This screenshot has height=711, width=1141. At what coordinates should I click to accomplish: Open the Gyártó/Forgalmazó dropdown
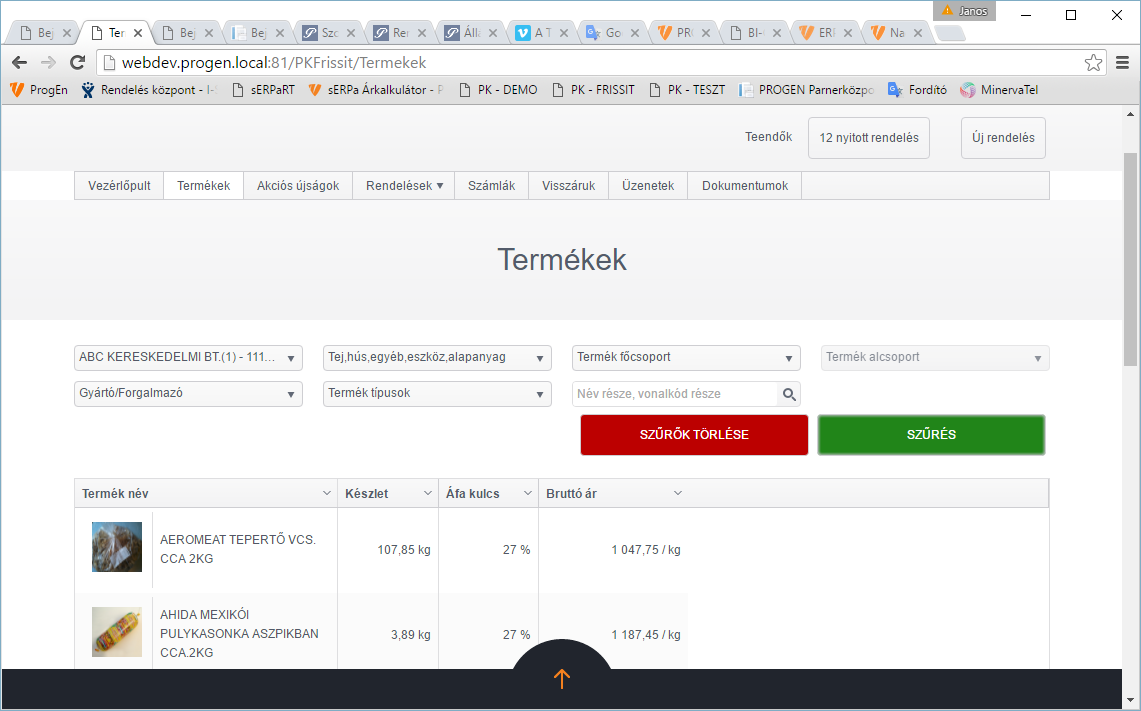point(188,393)
